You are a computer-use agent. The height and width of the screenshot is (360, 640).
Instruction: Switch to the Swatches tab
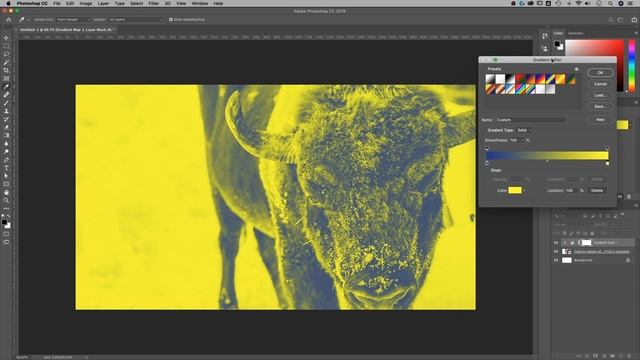pos(576,33)
